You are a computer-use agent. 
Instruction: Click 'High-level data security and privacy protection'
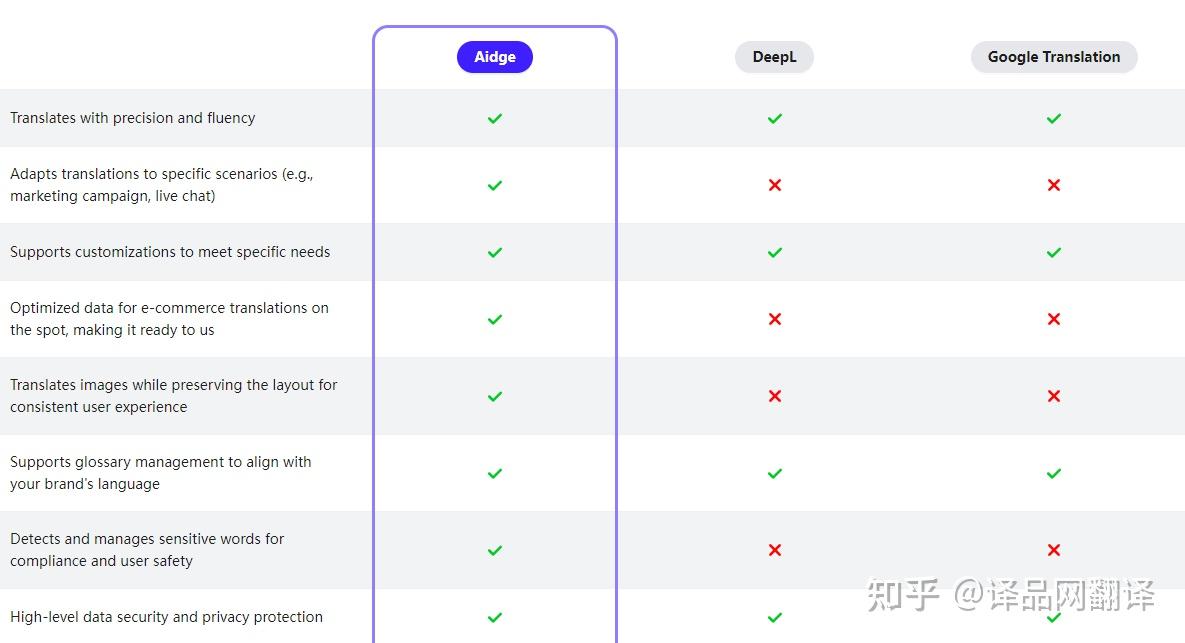(166, 617)
